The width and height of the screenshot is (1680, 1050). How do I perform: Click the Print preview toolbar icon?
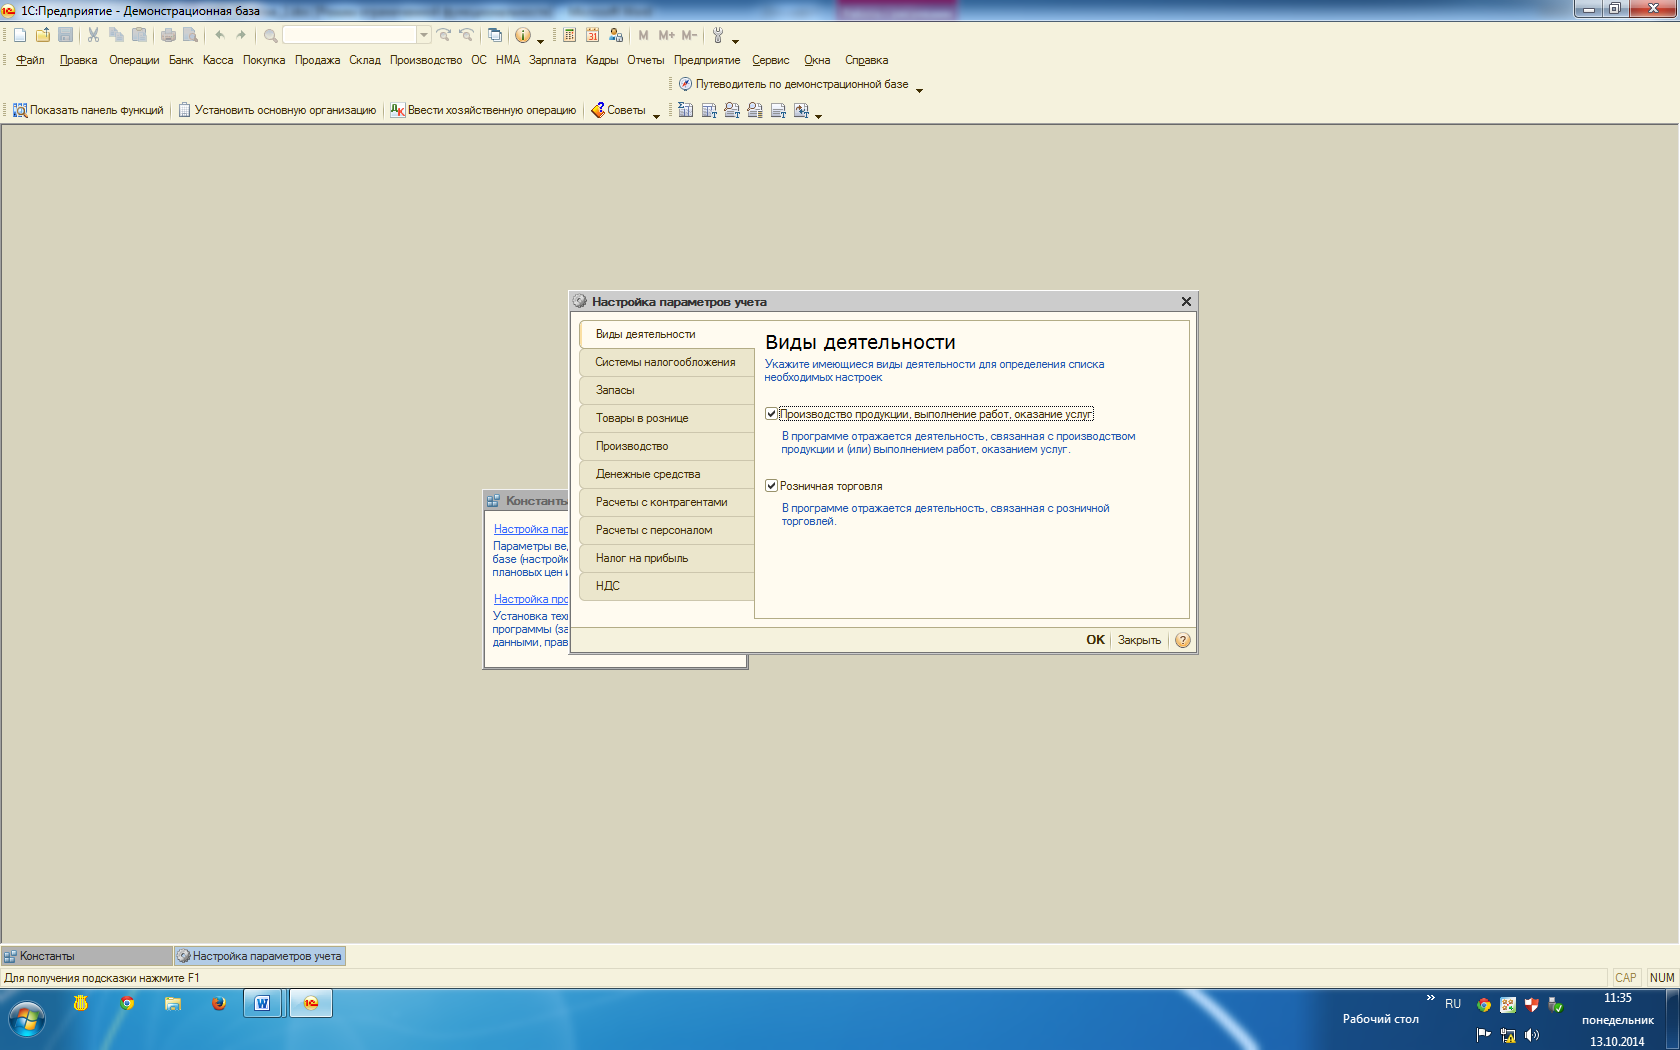tap(190, 35)
